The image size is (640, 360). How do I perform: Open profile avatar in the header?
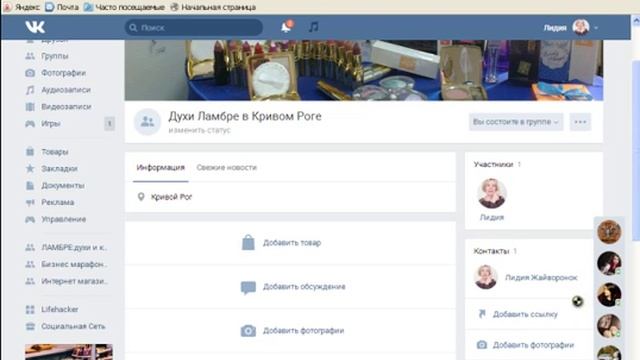pyautogui.click(x=580, y=27)
